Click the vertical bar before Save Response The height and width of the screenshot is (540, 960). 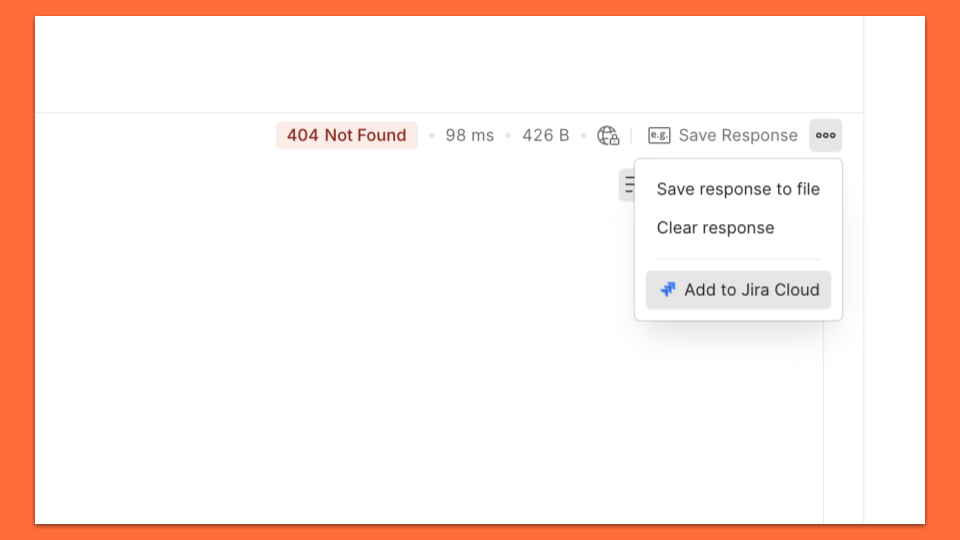pyautogui.click(x=631, y=136)
